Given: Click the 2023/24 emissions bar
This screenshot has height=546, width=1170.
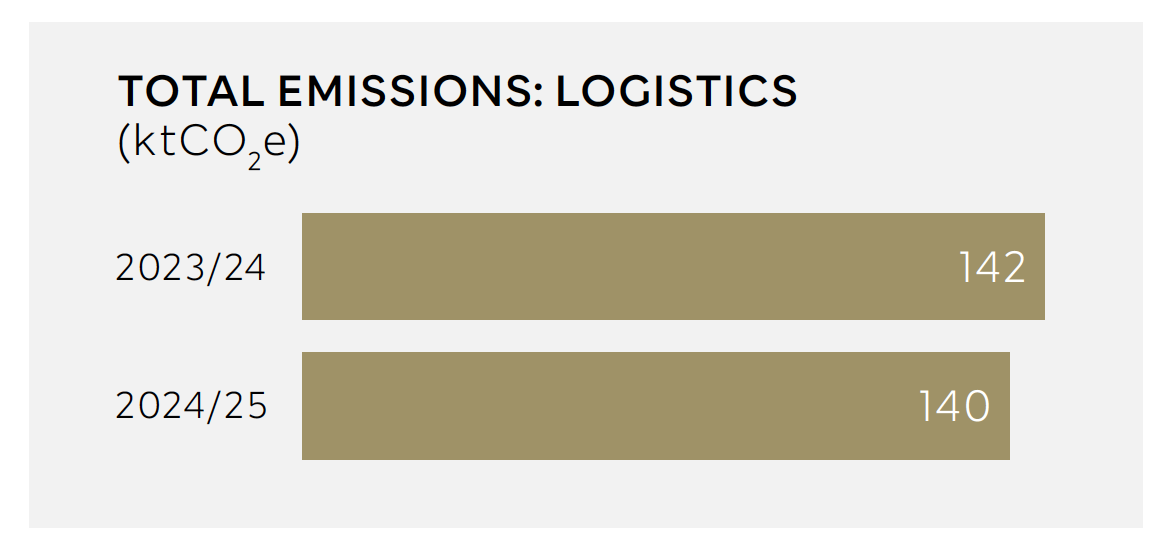Looking at the screenshot, I should (x=673, y=266).
